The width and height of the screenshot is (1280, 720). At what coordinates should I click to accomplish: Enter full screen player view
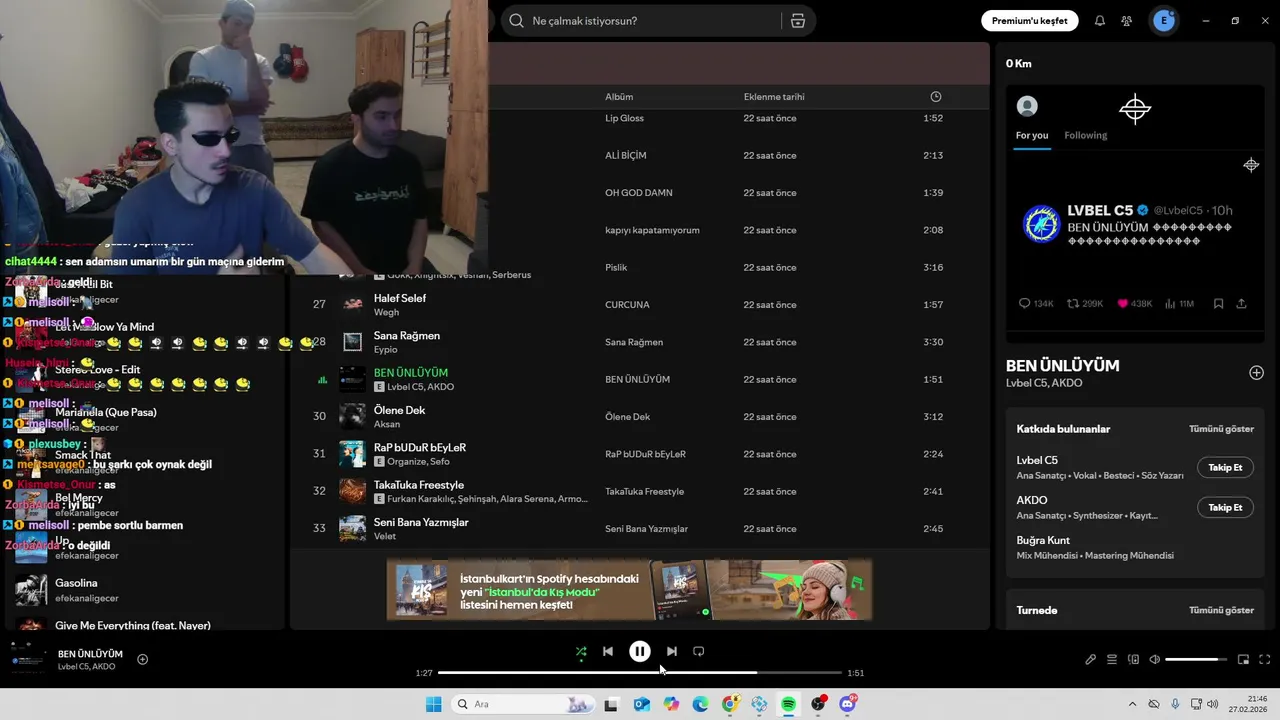pos(1265,660)
